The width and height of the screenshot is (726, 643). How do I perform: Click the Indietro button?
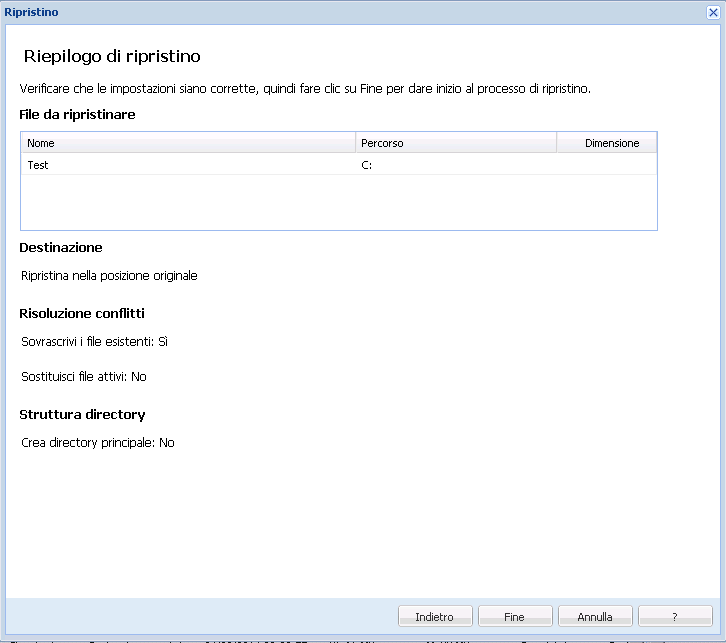(434, 617)
